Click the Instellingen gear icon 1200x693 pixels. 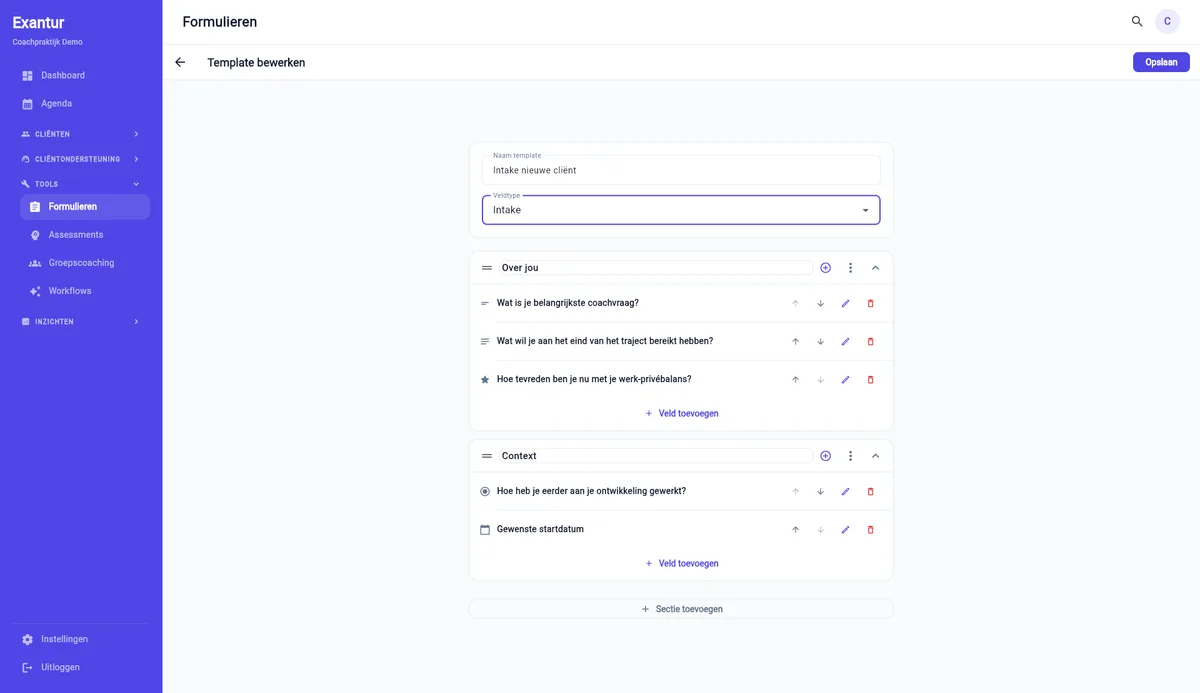[27, 639]
